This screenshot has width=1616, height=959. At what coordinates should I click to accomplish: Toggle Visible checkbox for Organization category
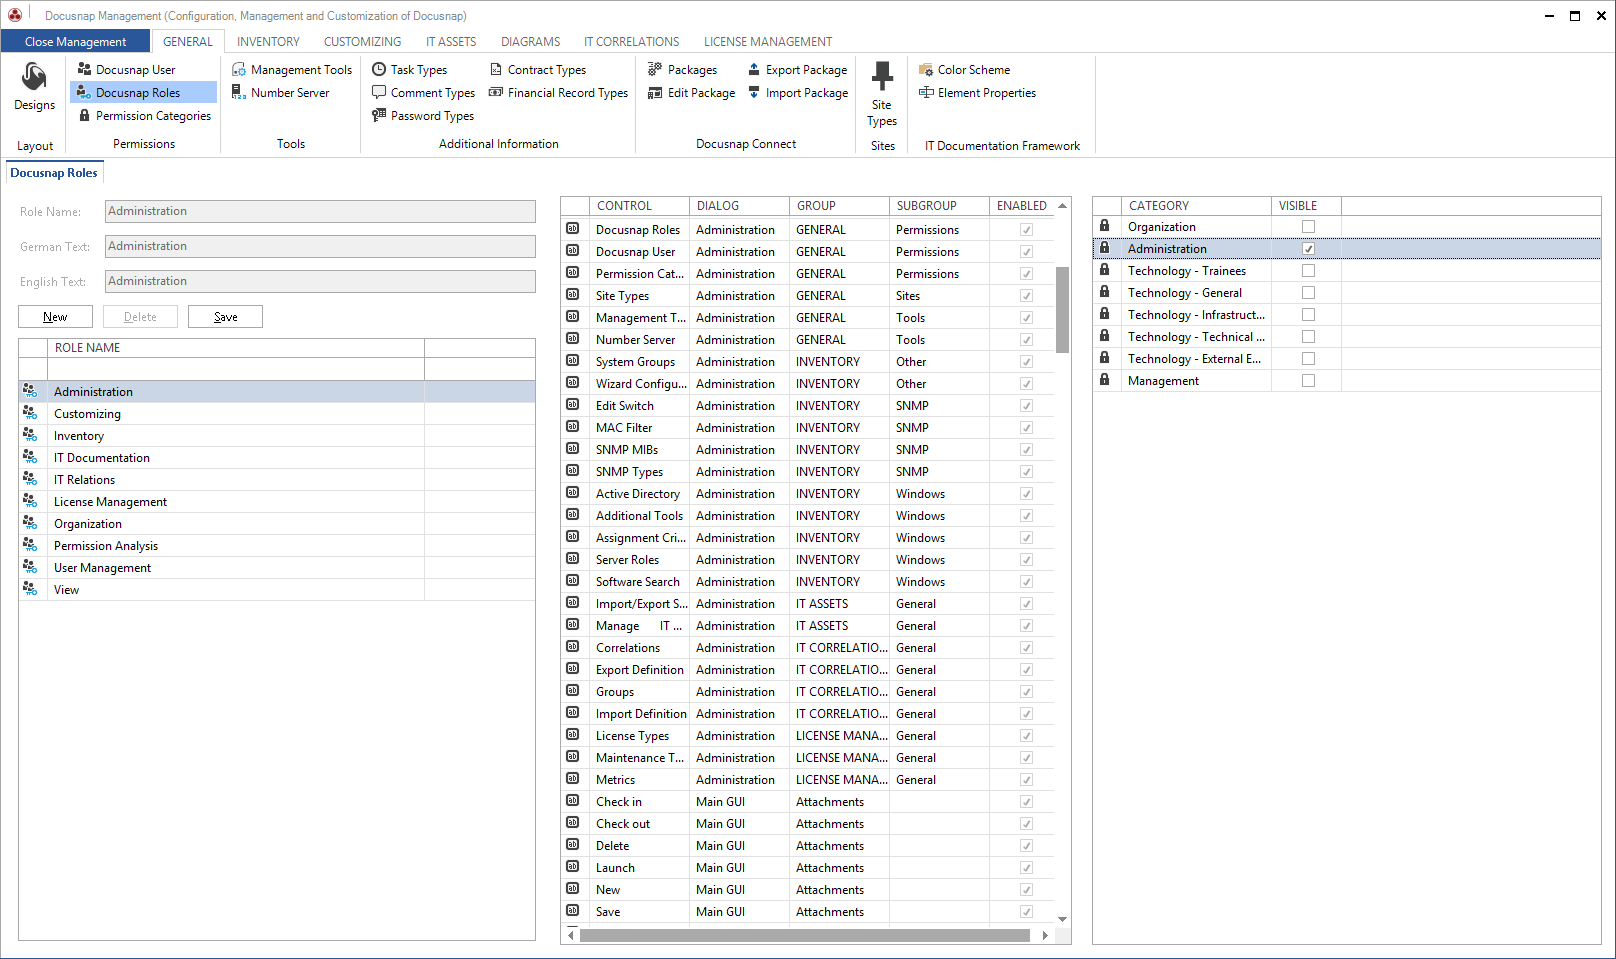pos(1308,226)
